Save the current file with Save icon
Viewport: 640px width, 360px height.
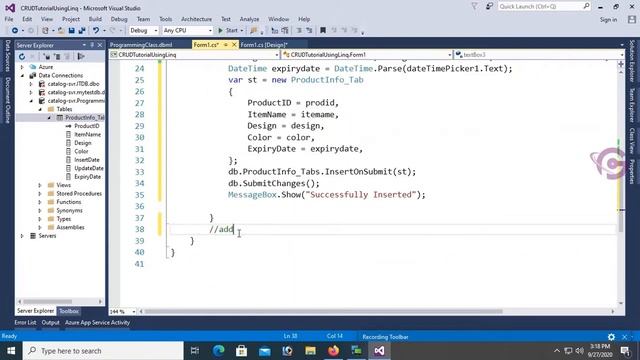pyautogui.click(x=71, y=31)
